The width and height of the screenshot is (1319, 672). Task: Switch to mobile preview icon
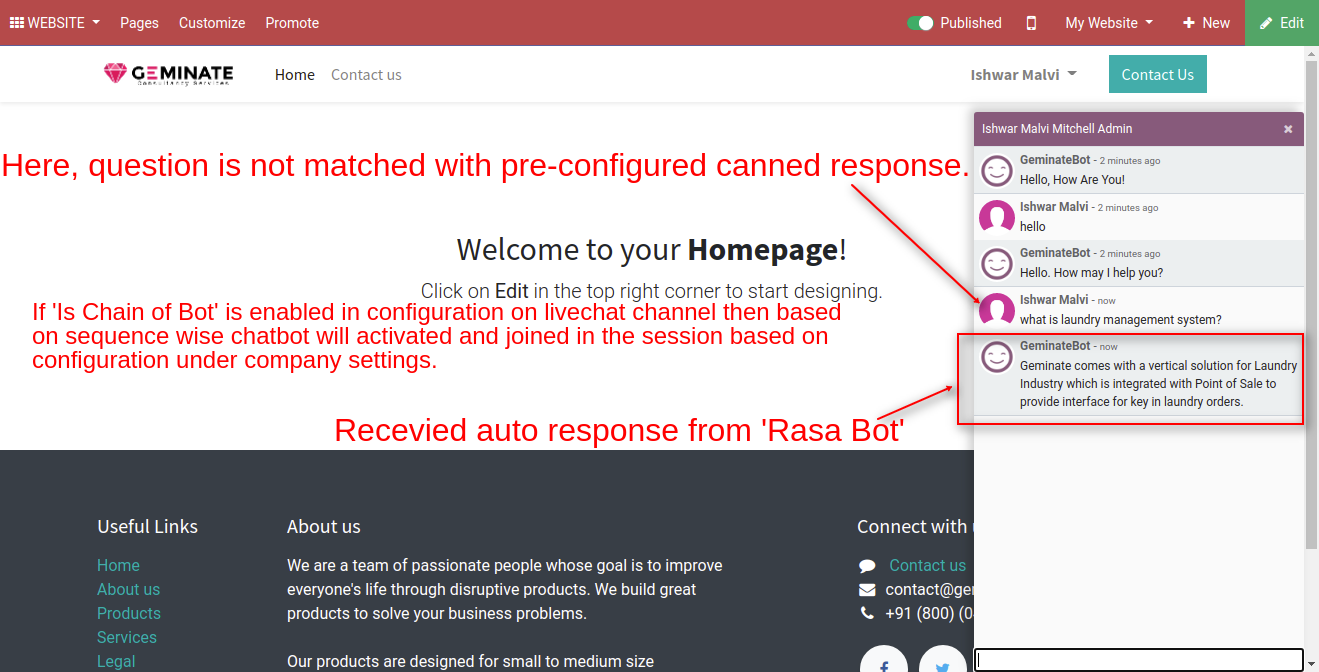click(1032, 23)
